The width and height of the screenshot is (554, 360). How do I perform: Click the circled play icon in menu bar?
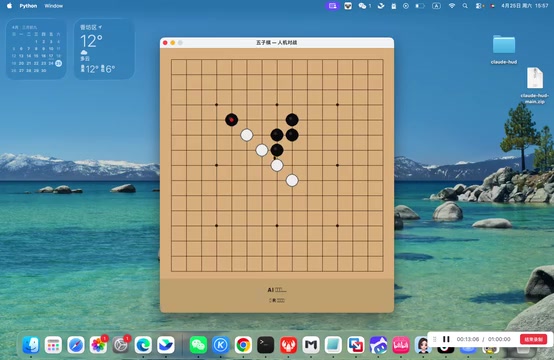(406, 6)
